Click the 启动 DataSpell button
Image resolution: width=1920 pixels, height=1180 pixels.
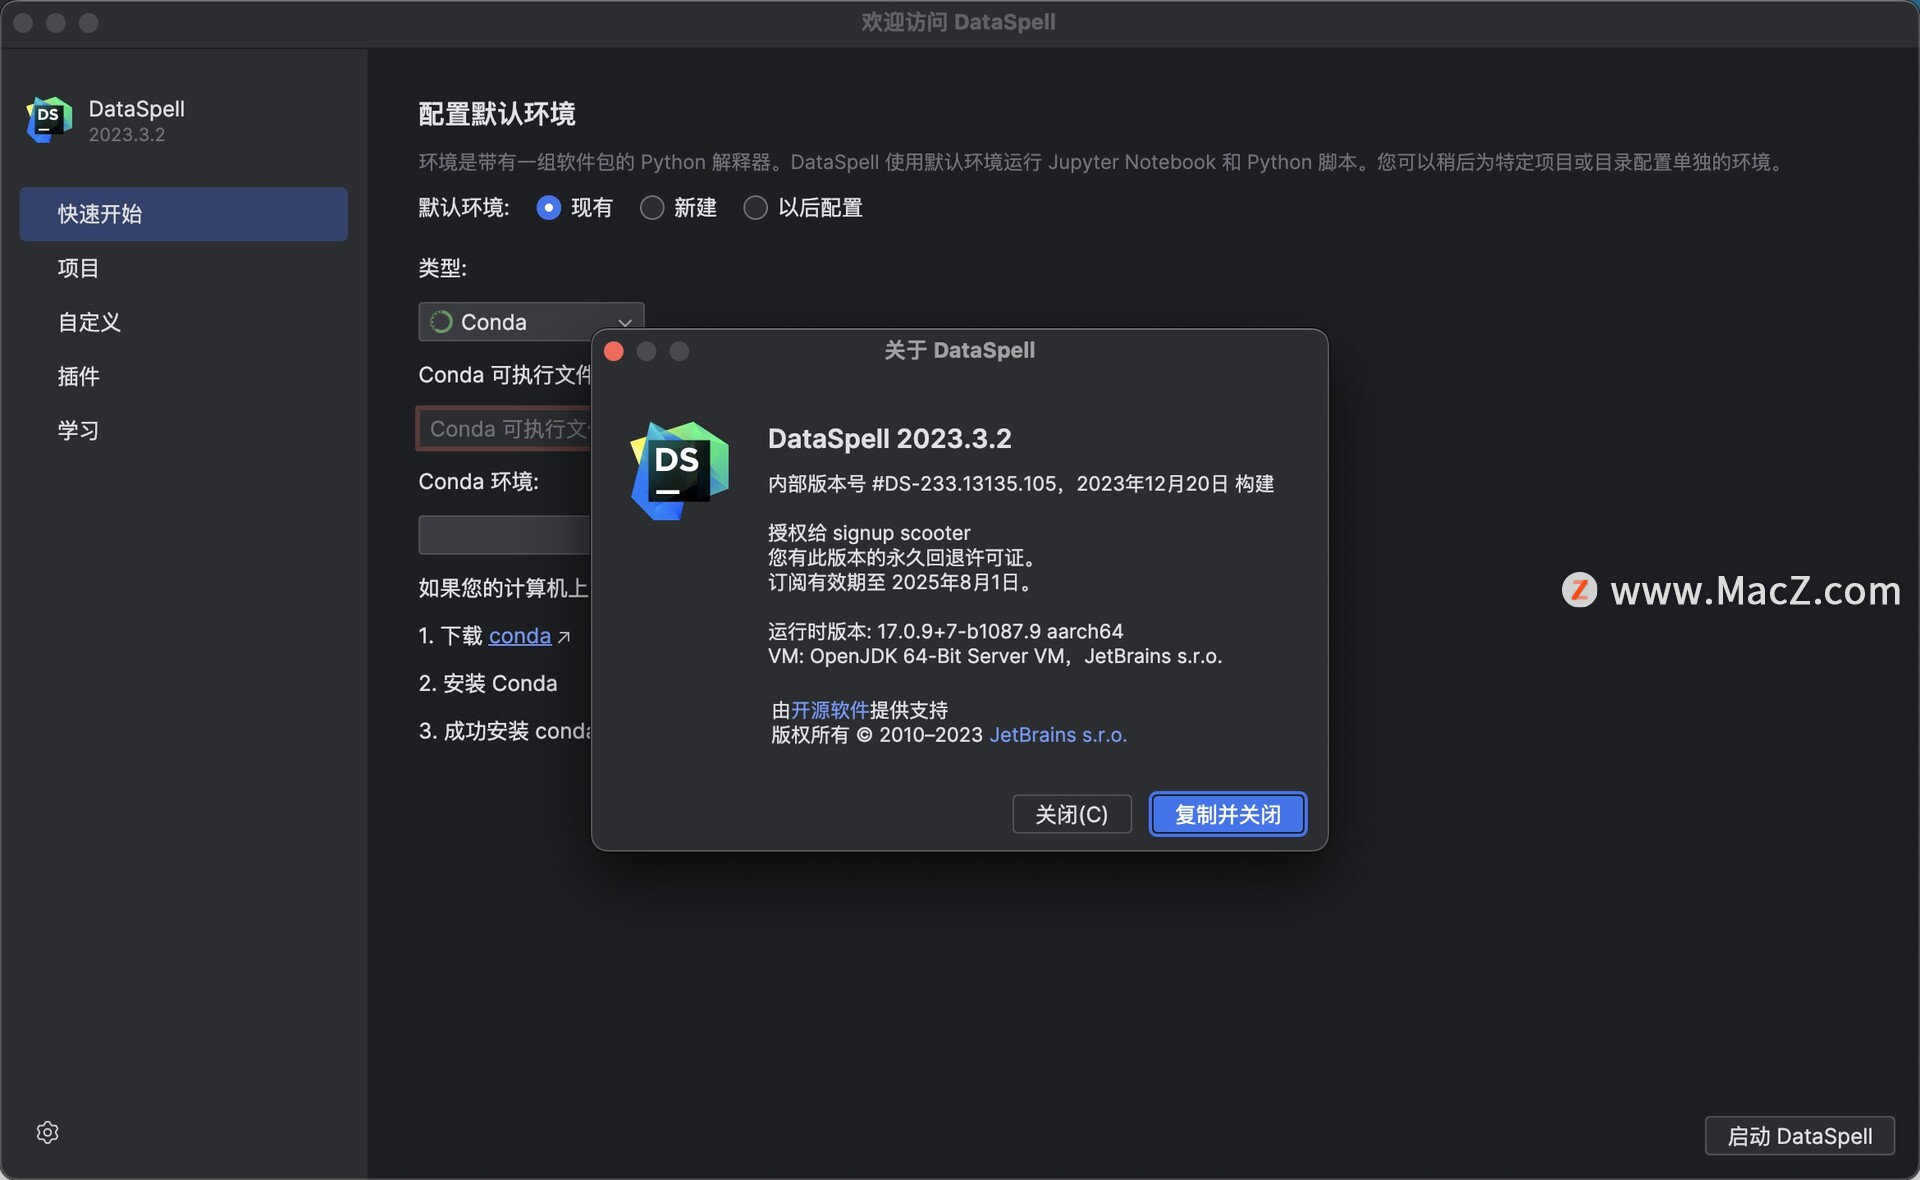click(1800, 1136)
